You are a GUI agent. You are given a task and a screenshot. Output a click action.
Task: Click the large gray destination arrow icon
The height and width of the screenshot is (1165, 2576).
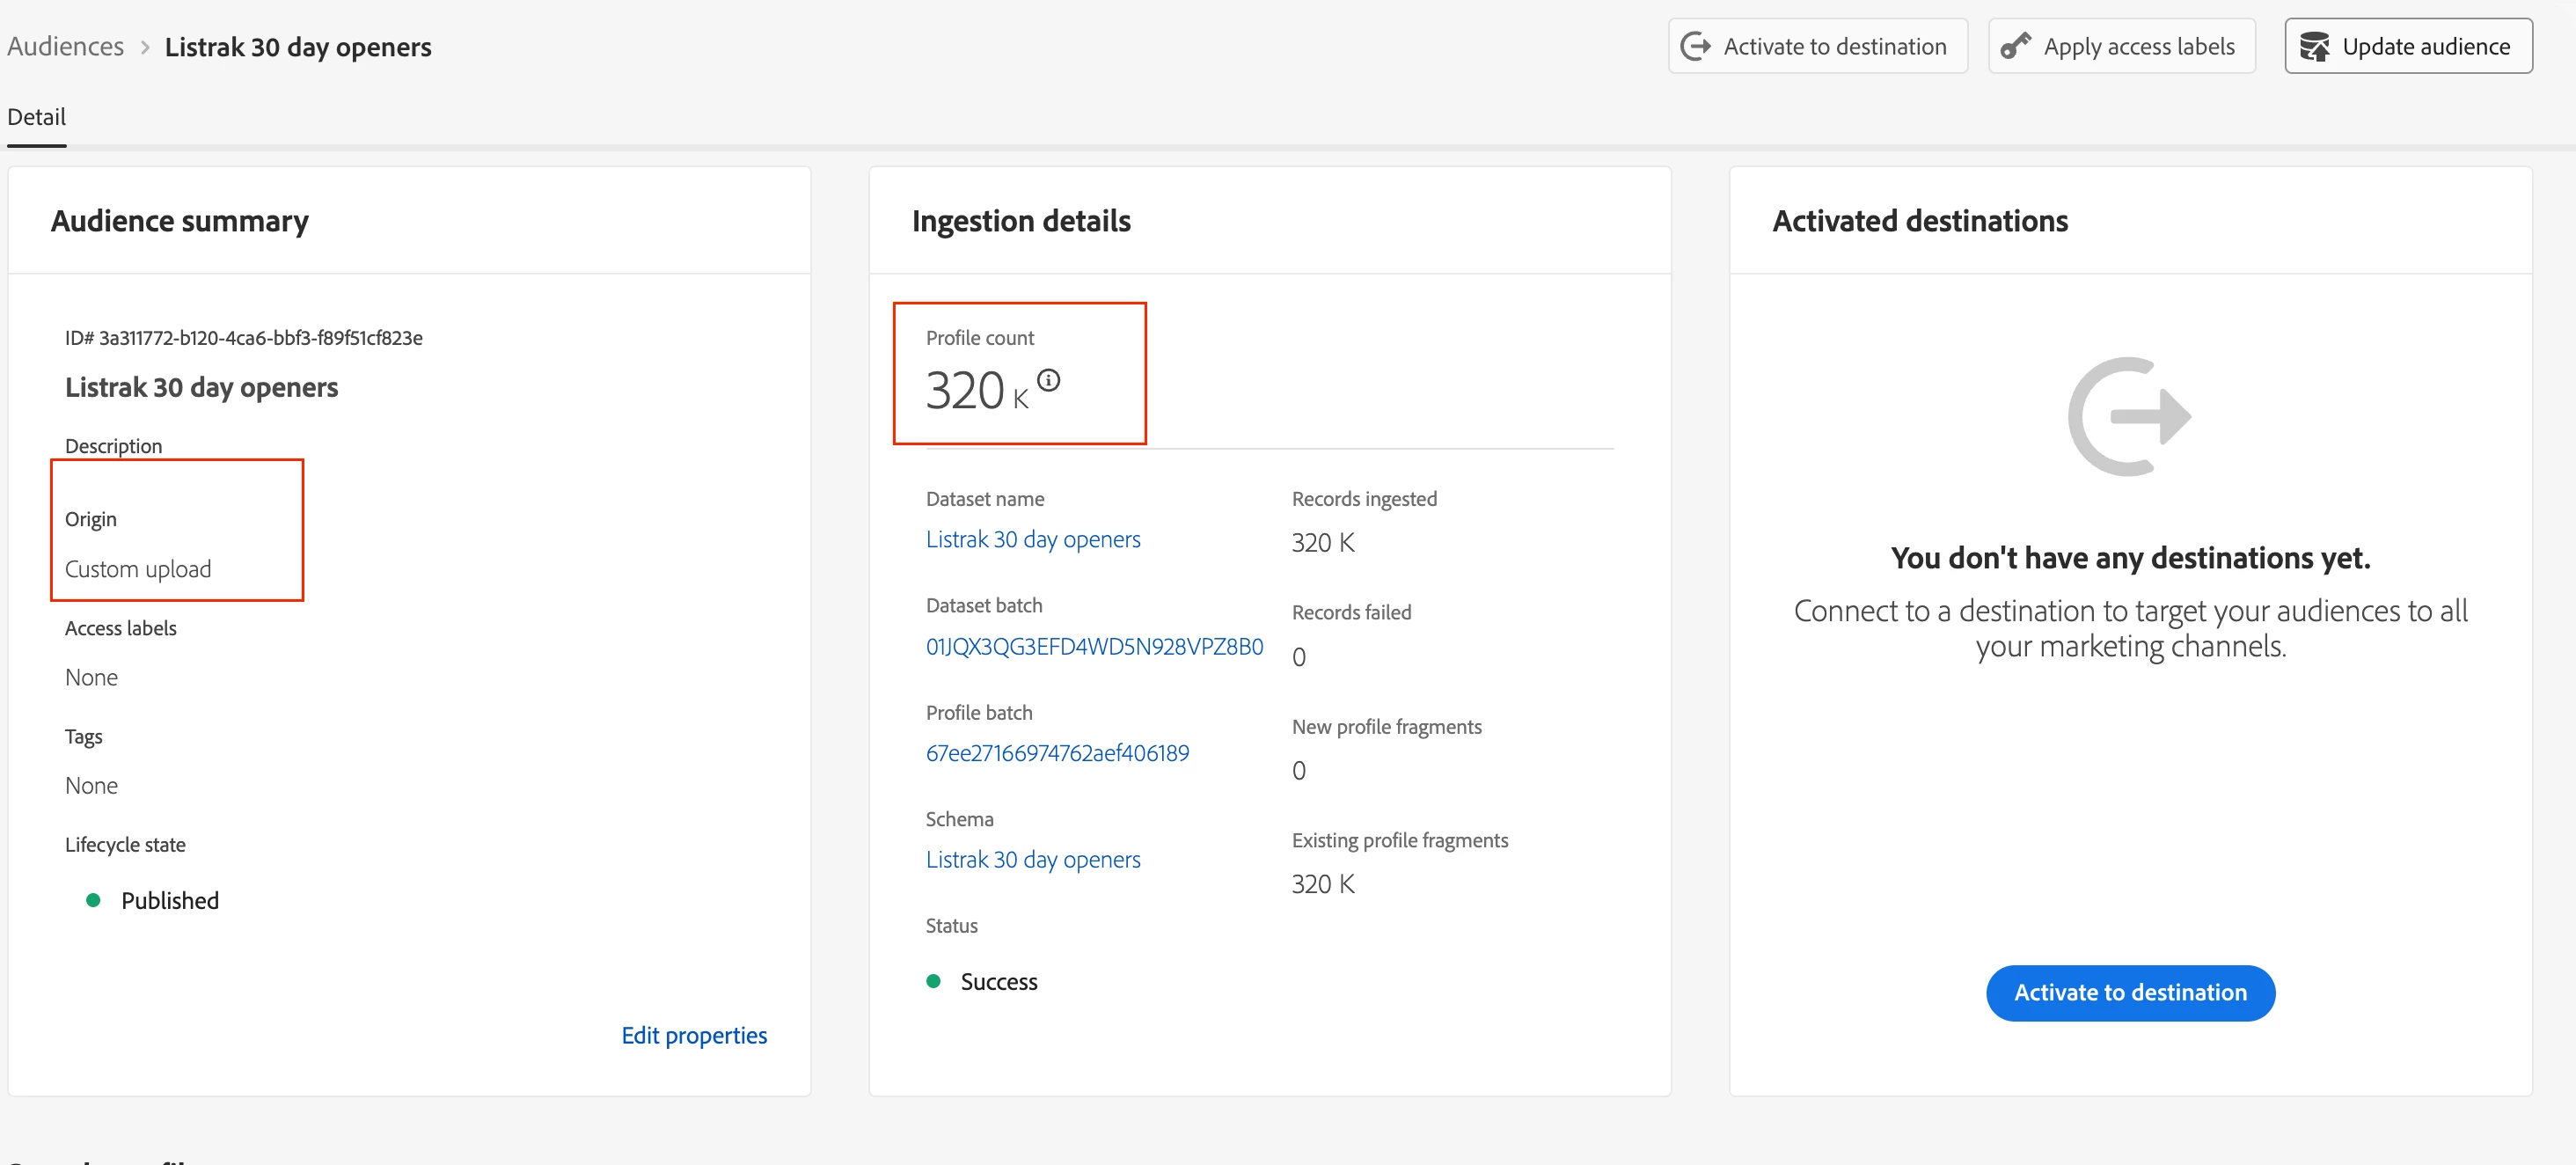click(2130, 416)
